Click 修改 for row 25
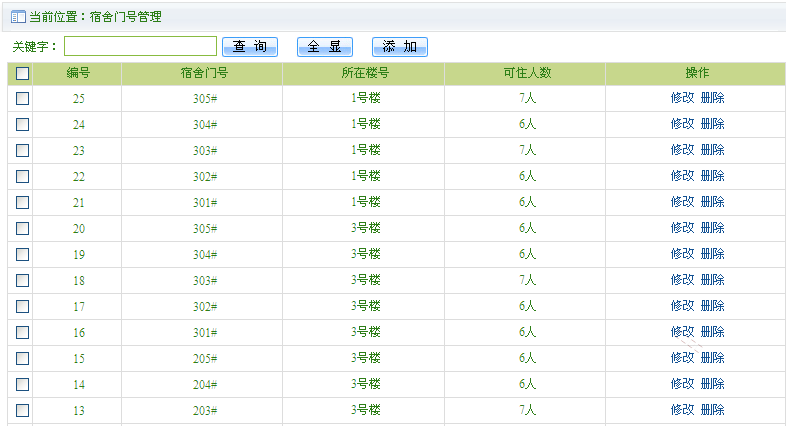The height and width of the screenshot is (426, 786). (682, 98)
